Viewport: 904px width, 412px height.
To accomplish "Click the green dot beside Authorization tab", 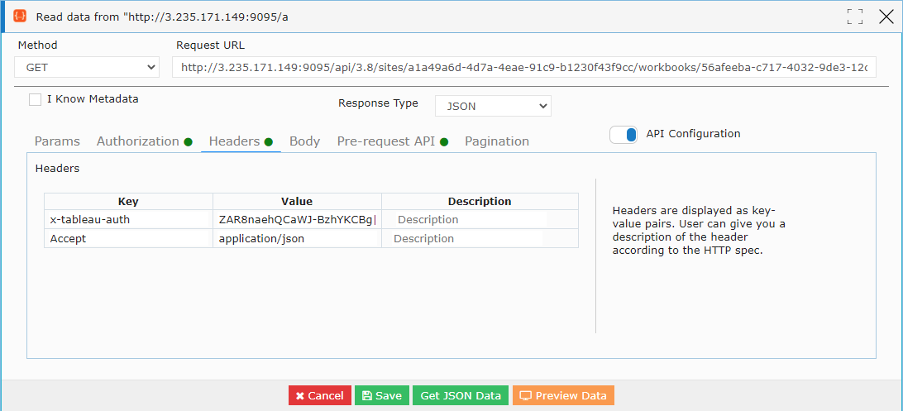I will 188,142.
